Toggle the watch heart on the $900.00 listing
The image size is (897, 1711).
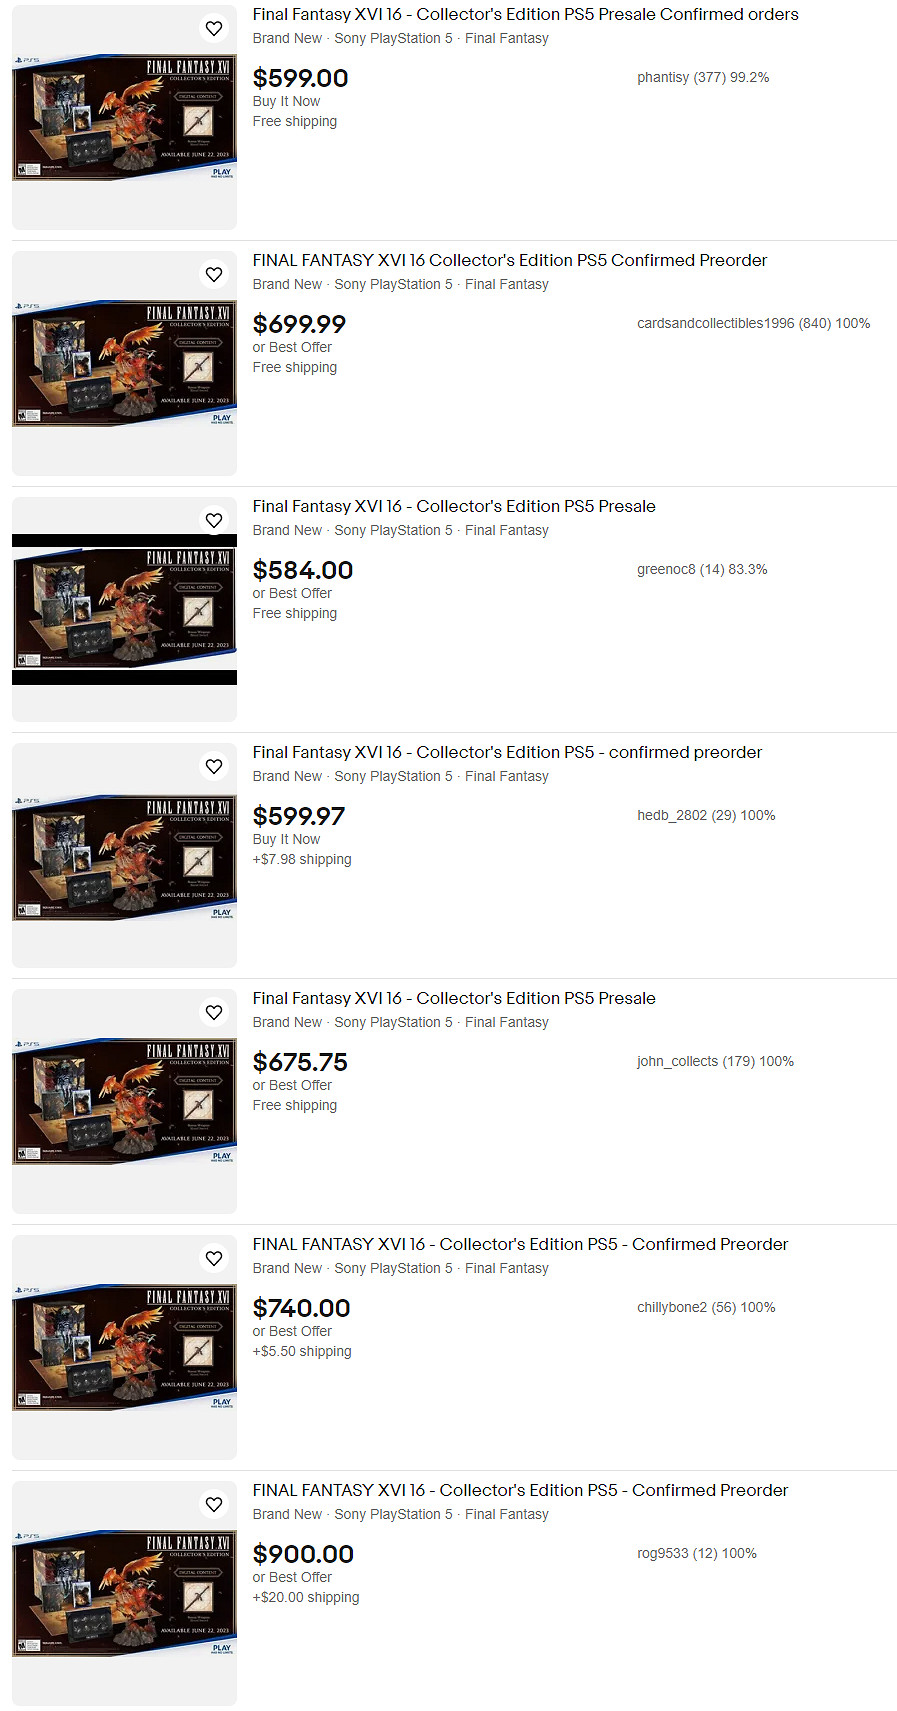[214, 1504]
